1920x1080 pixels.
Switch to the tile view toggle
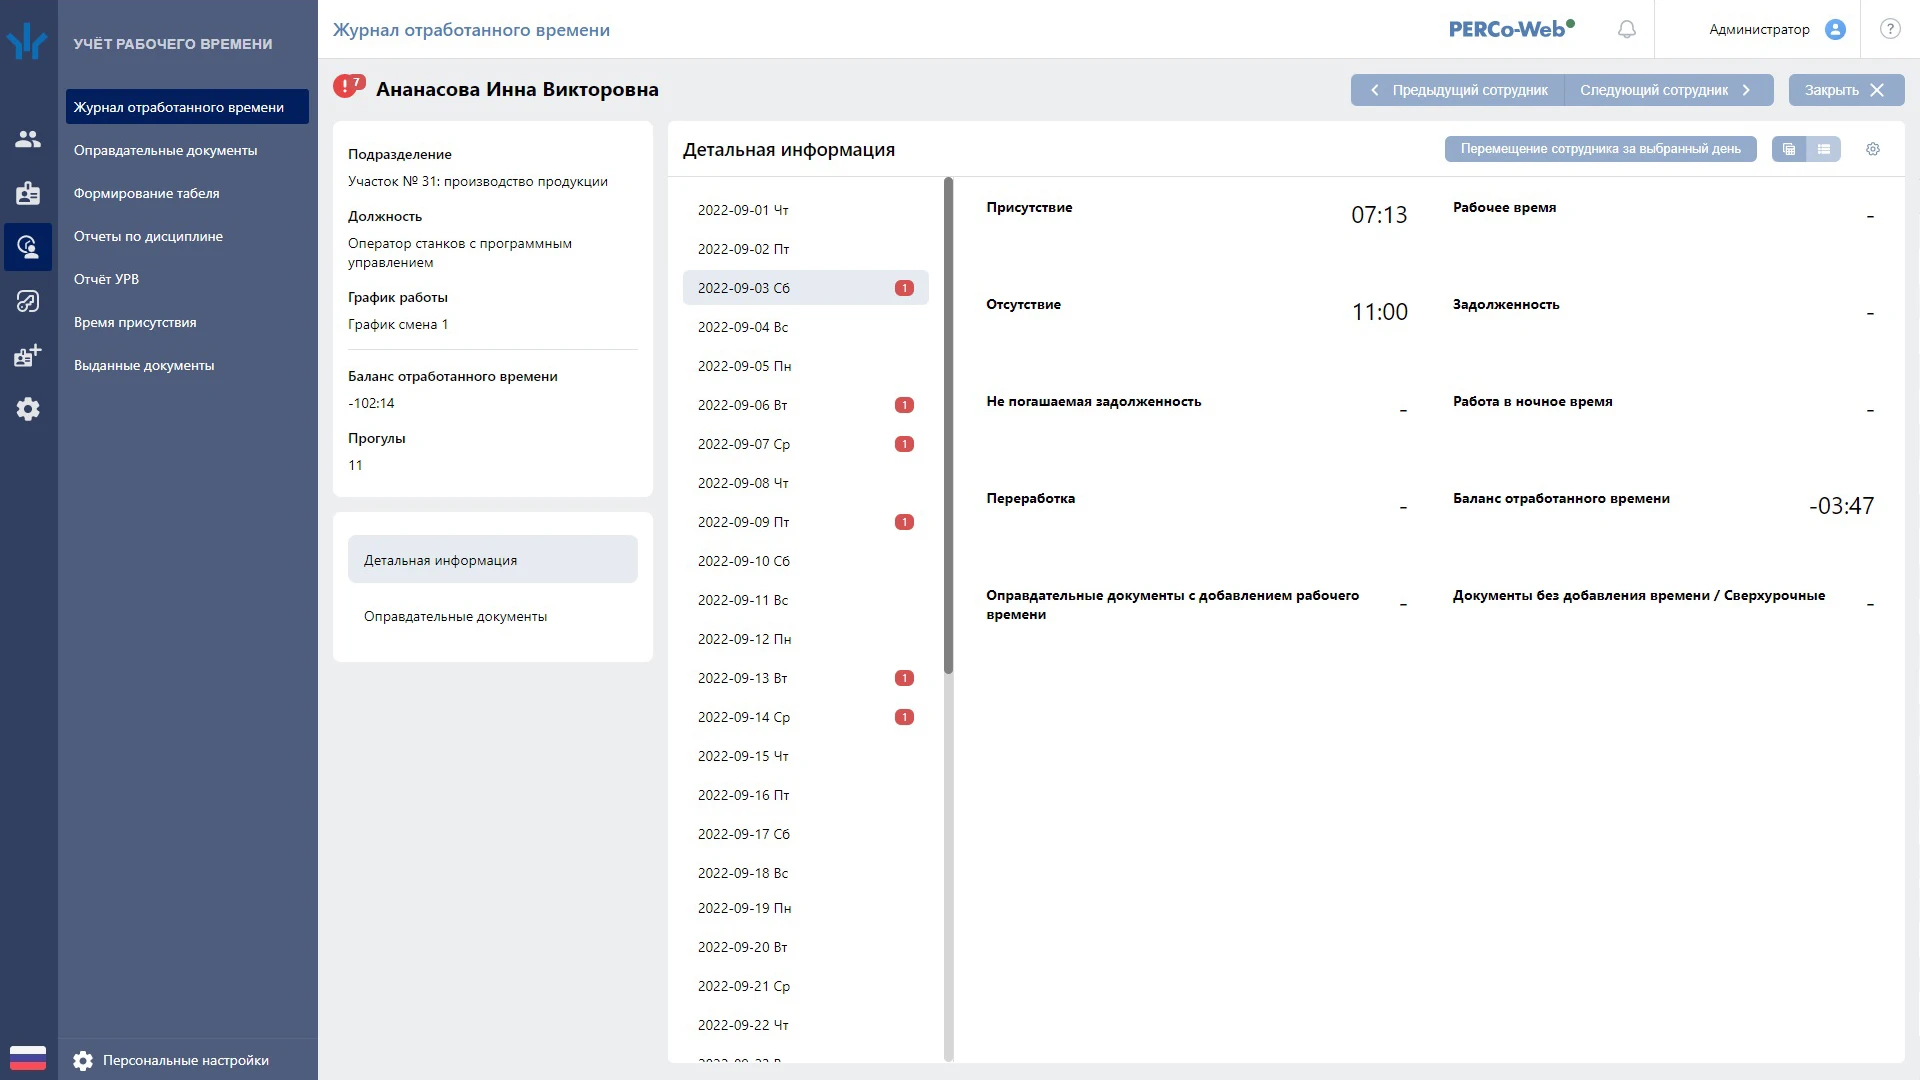pyautogui.click(x=1789, y=149)
